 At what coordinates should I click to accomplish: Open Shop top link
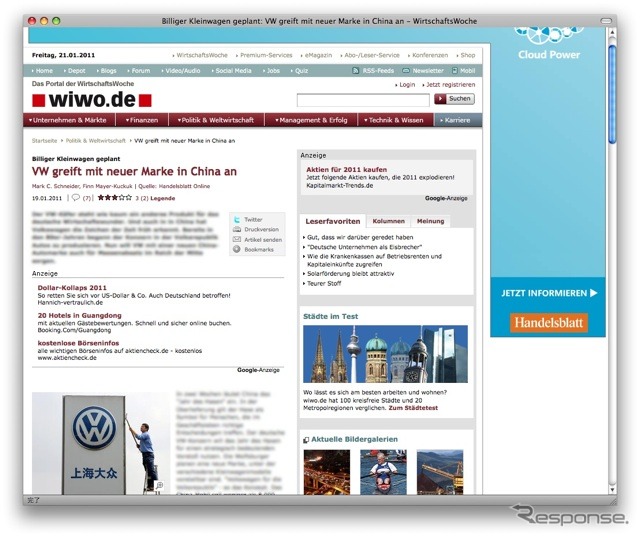(x=468, y=55)
